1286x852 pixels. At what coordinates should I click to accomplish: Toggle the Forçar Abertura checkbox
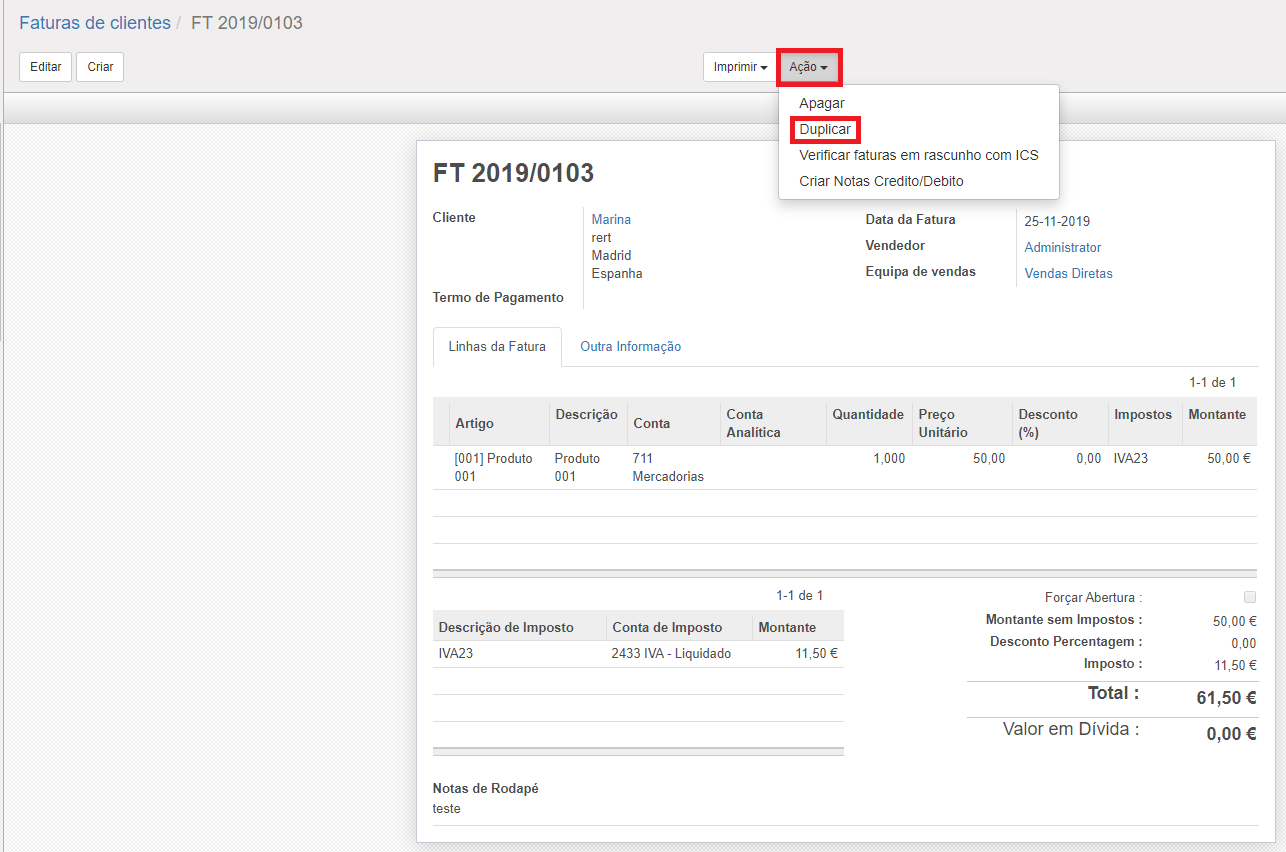[x=1249, y=597]
